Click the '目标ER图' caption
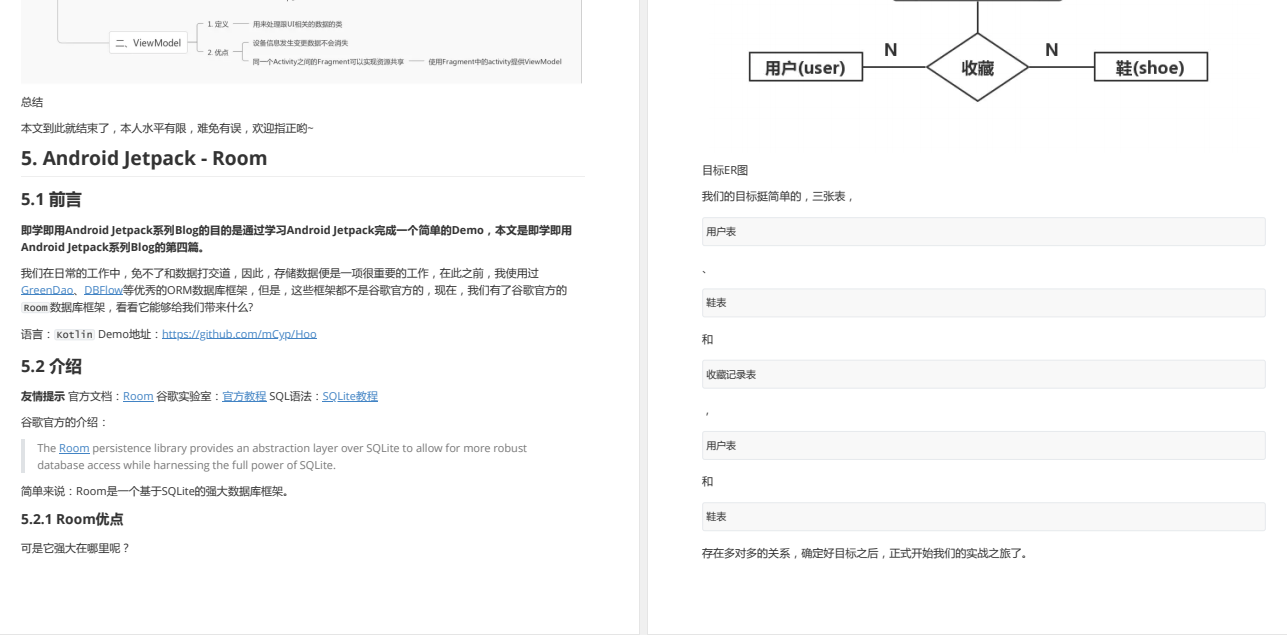 [725, 170]
